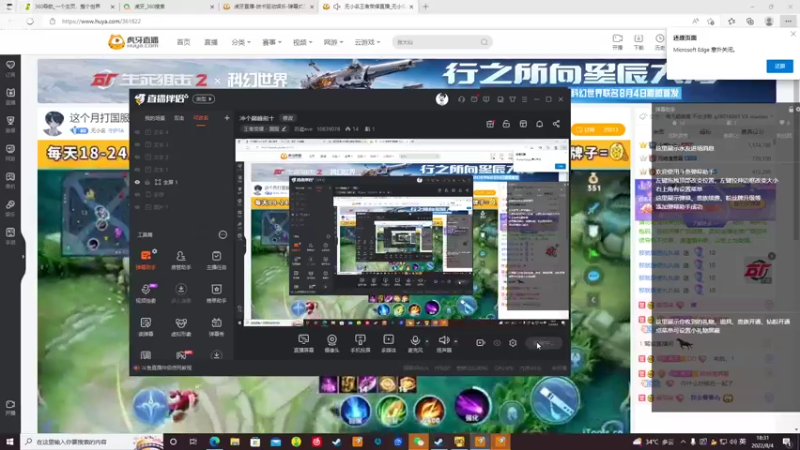This screenshot has height=450, width=800.
Task: Add 手机投屏 phone casting source
Action: pyautogui.click(x=360, y=343)
